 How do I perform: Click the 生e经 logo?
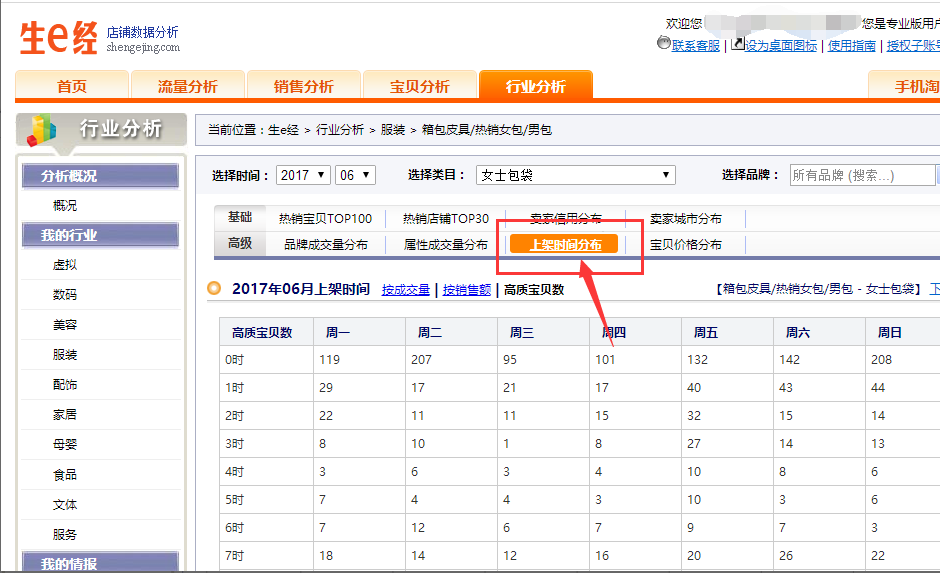[x=60, y=38]
